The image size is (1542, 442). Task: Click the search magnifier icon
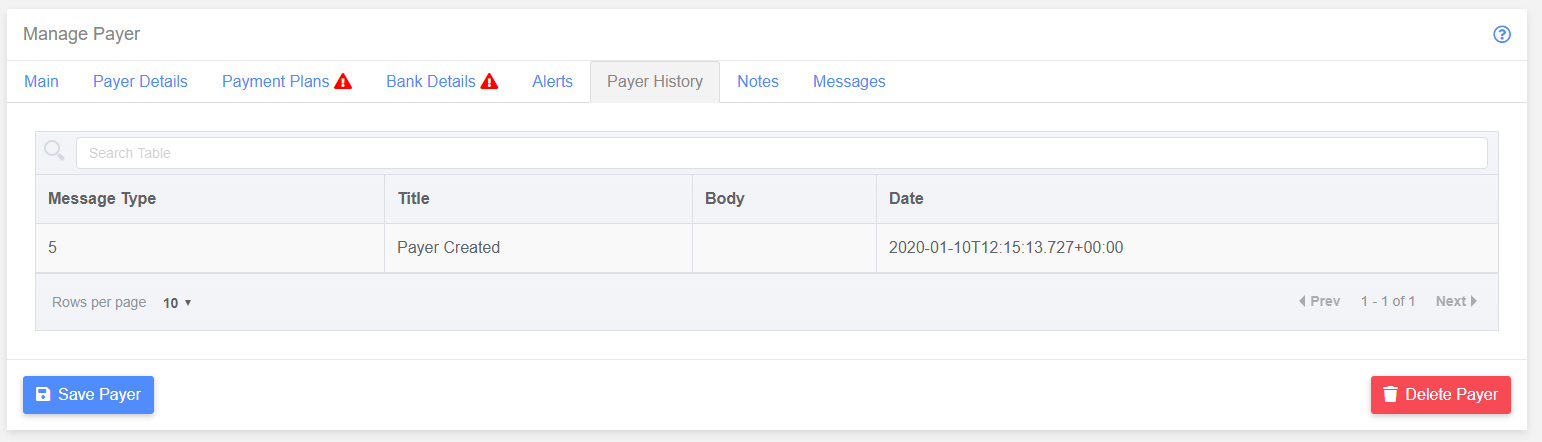tap(55, 152)
